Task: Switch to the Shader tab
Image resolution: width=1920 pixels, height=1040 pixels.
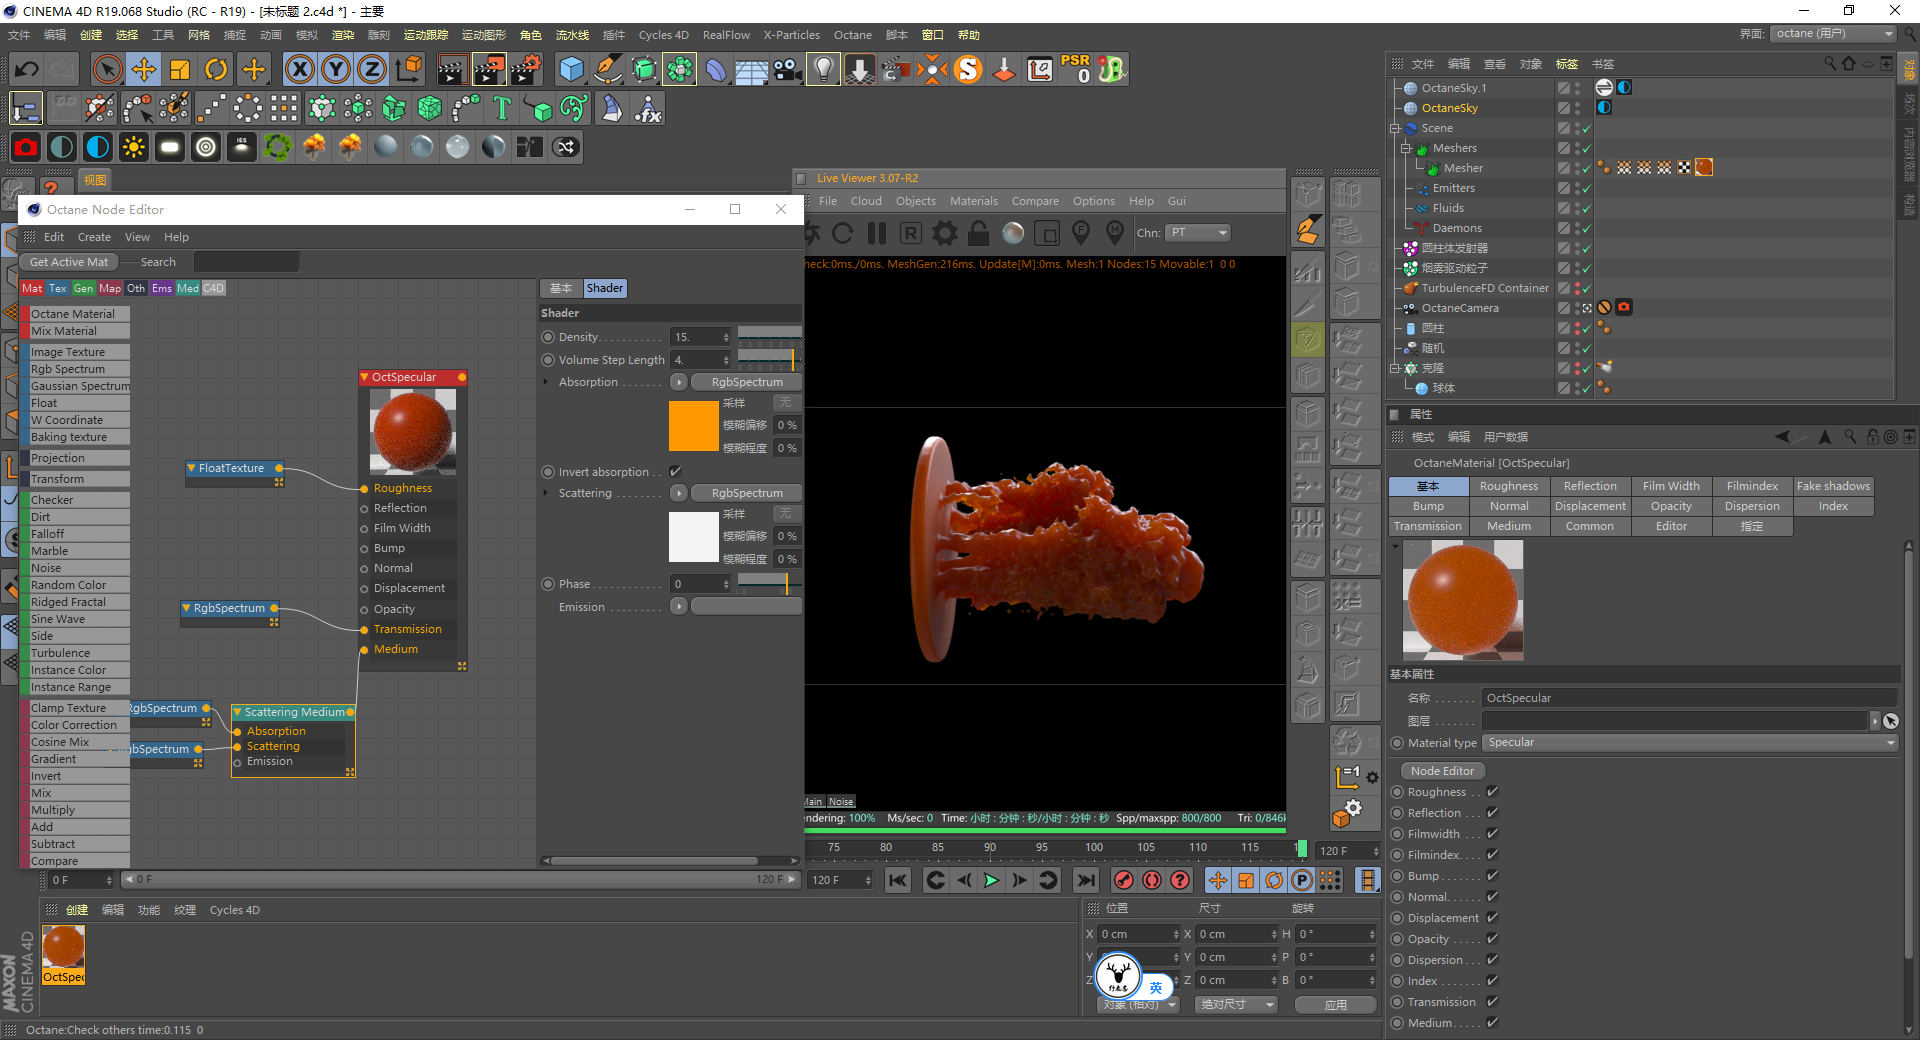Action: click(x=604, y=288)
